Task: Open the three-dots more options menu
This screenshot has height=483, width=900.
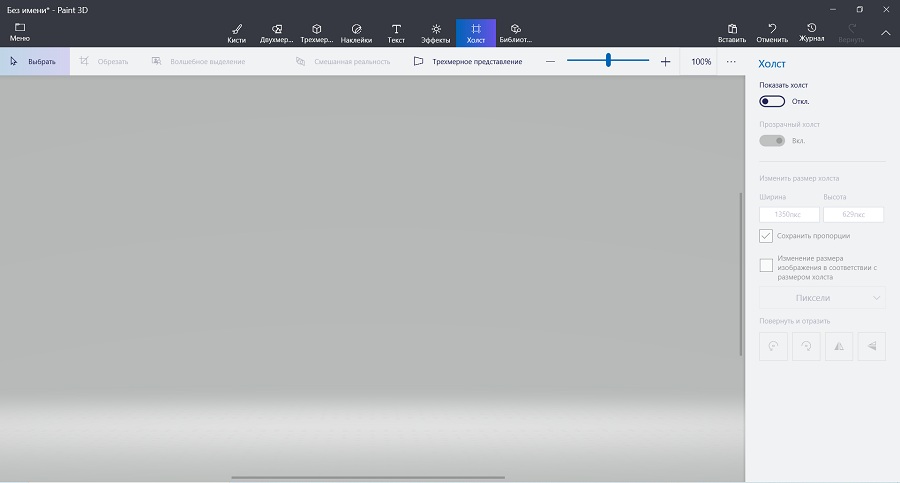Action: click(731, 62)
